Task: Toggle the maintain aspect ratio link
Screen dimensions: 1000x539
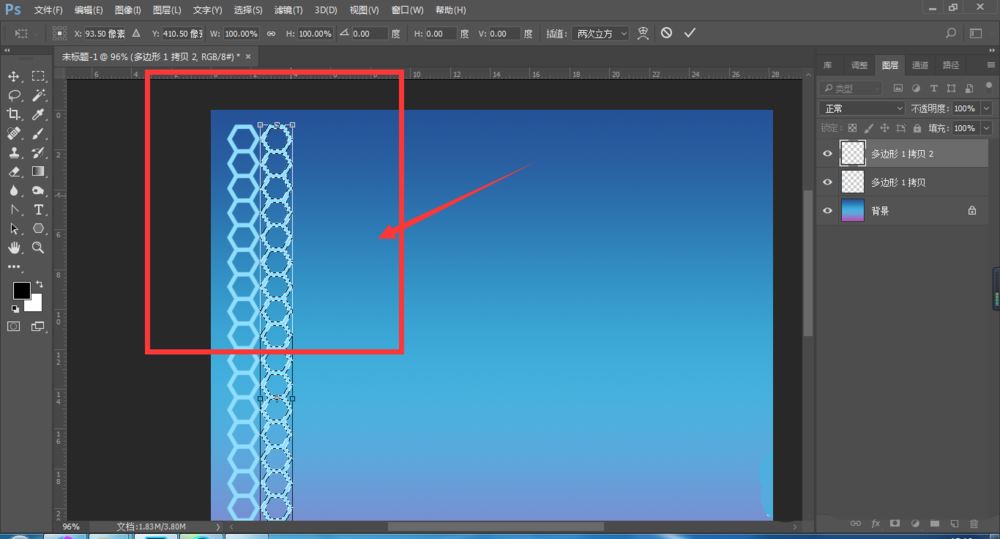Action: click(x=271, y=34)
